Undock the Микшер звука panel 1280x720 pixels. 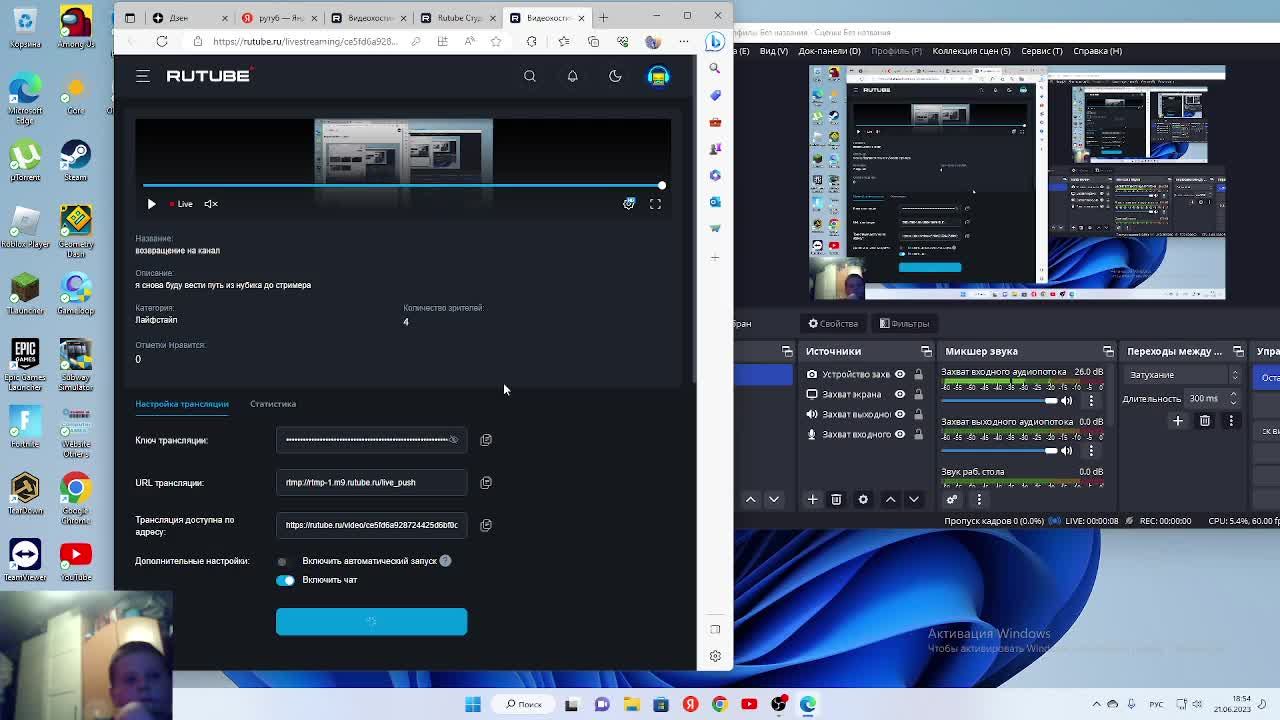(x=1108, y=351)
